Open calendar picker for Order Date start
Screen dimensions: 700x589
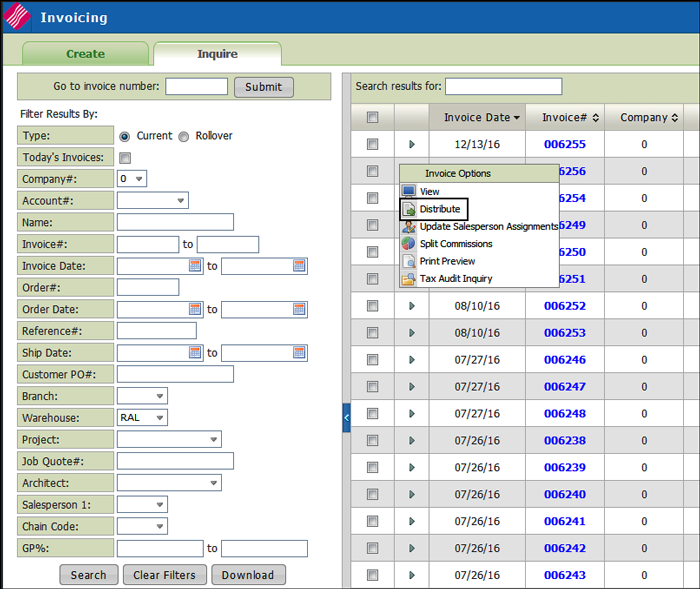pos(196,310)
